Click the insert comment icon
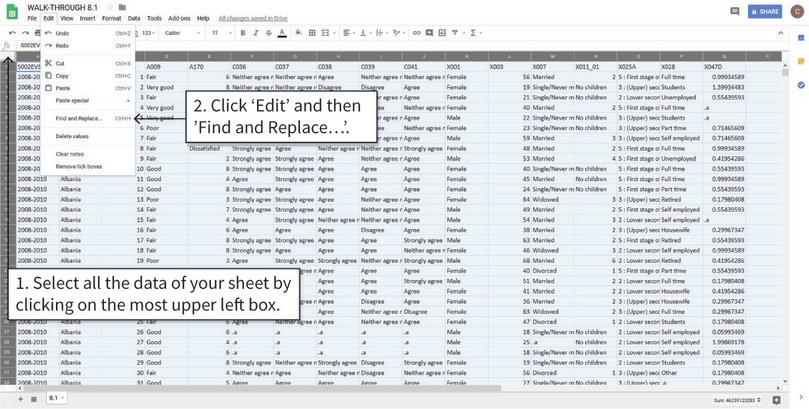This screenshot has height=409, width=809. coord(429,33)
